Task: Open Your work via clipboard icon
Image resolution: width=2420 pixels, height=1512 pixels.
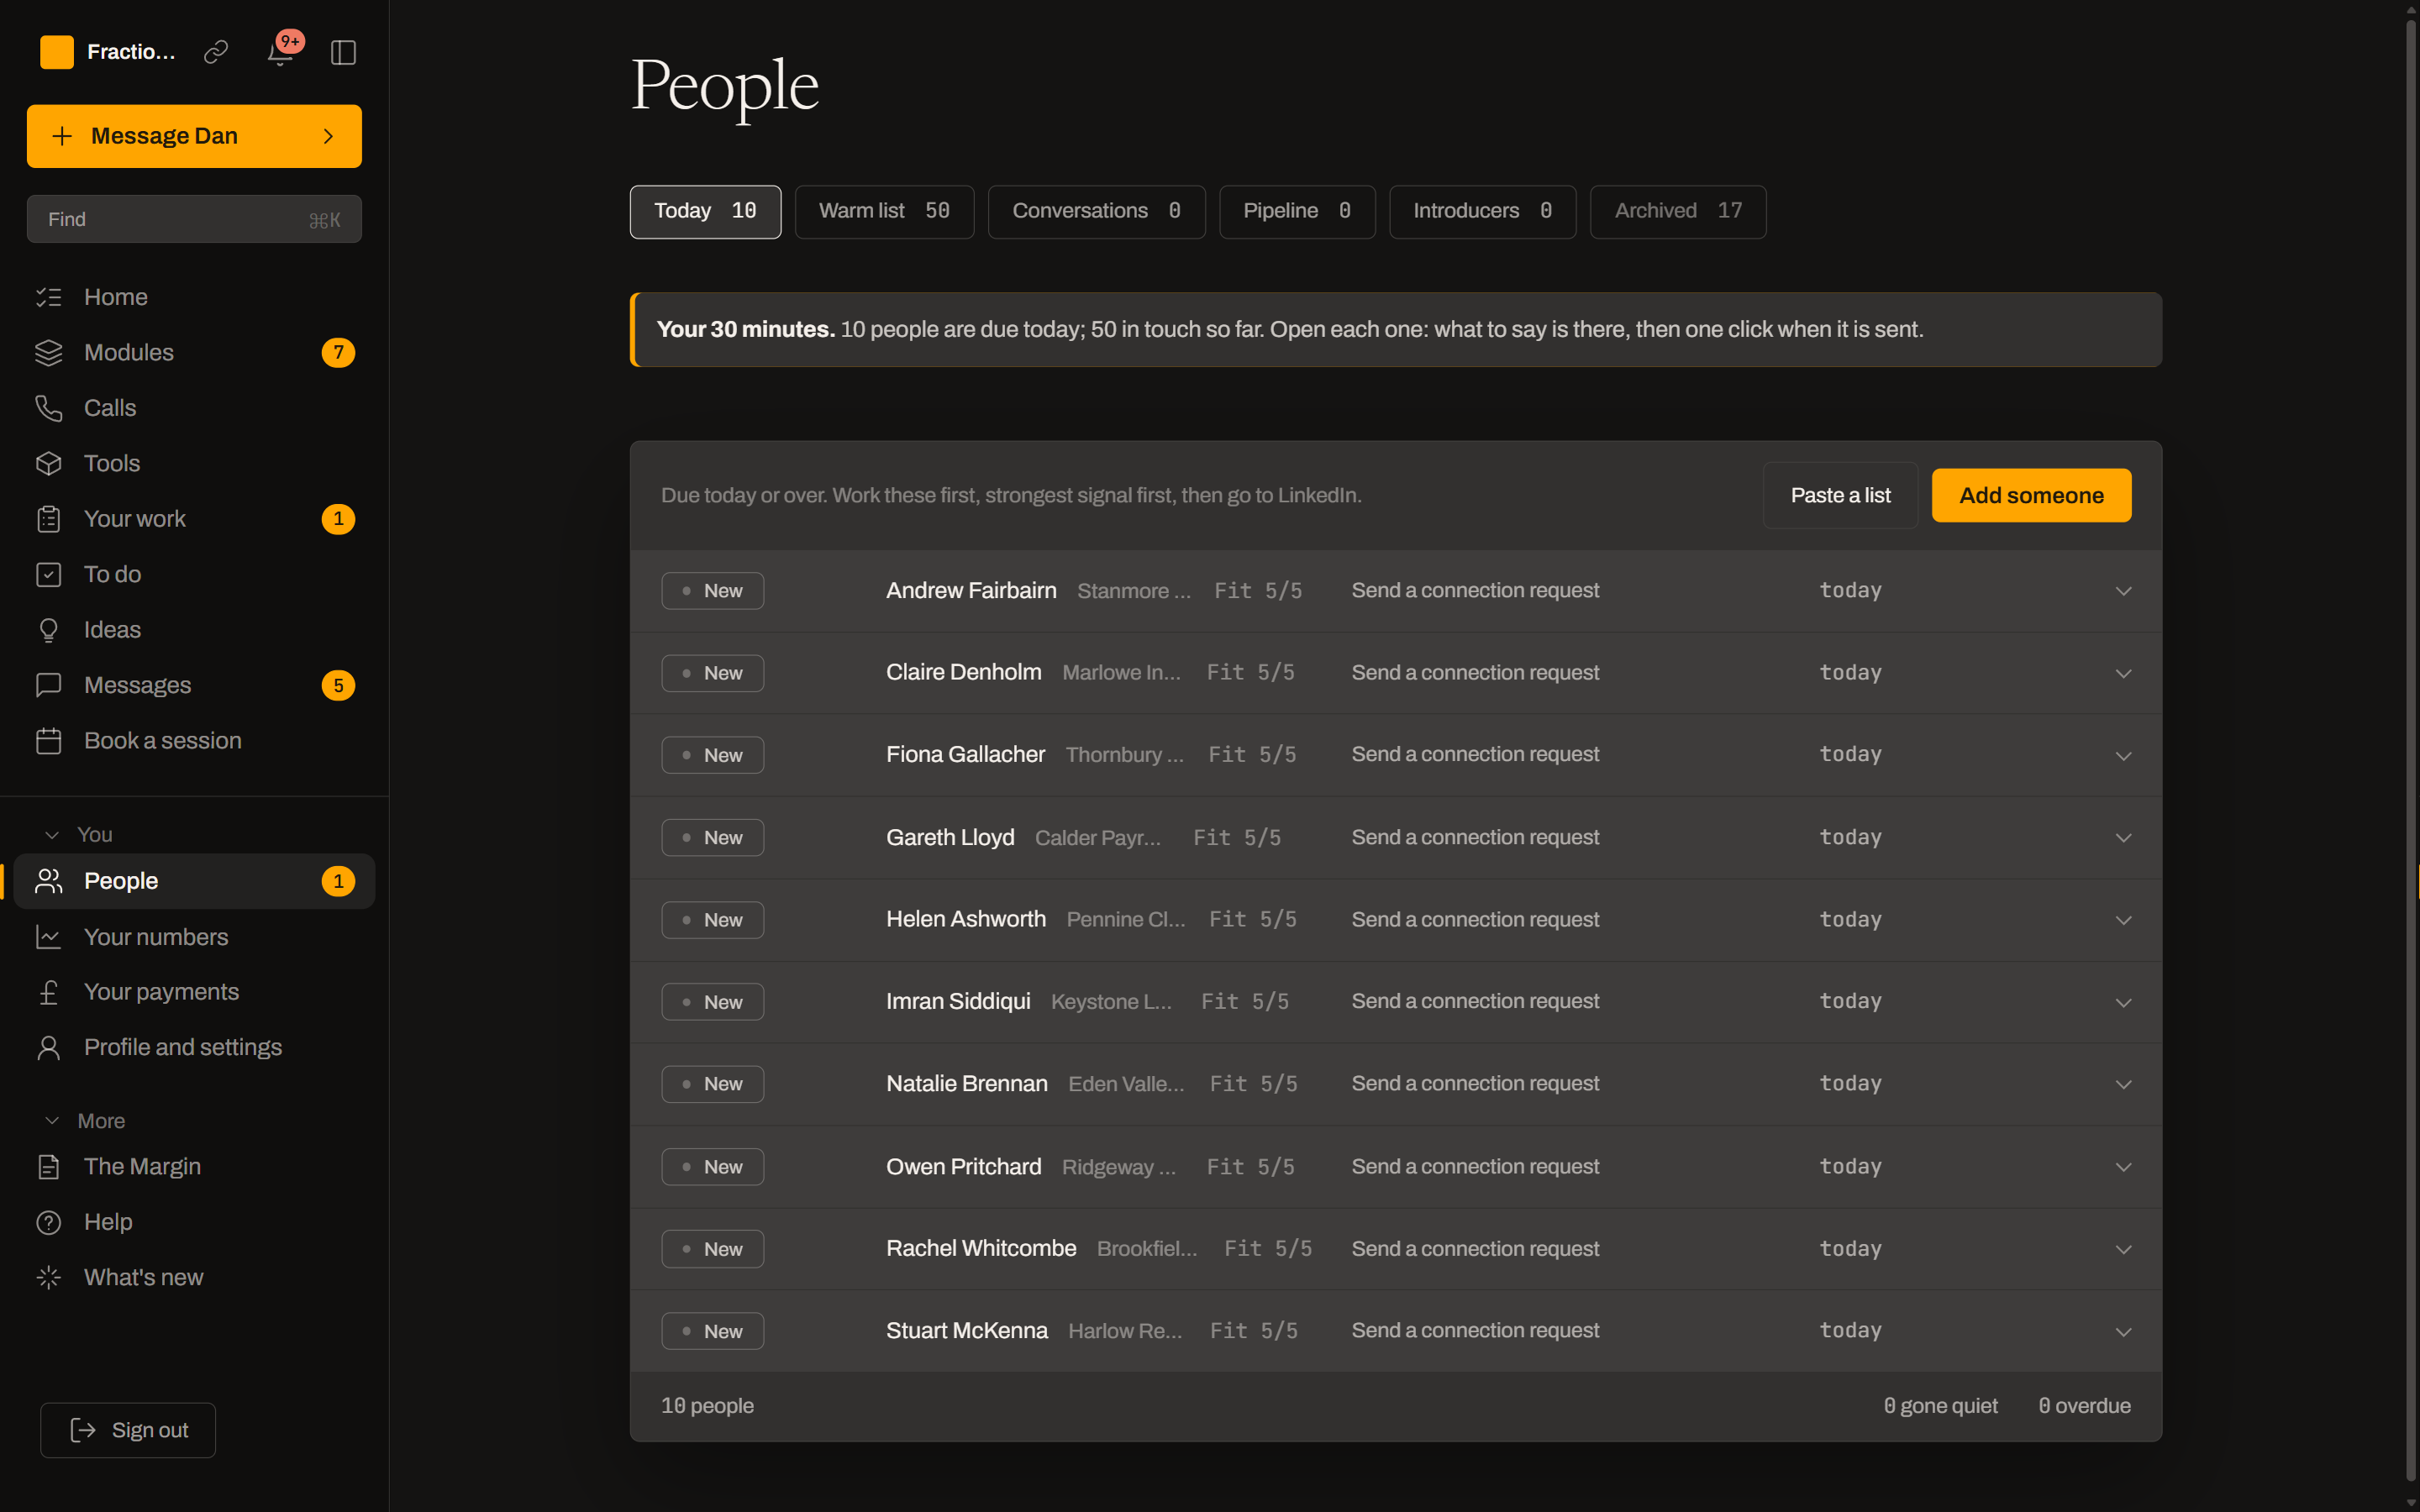Action: point(49,519)
